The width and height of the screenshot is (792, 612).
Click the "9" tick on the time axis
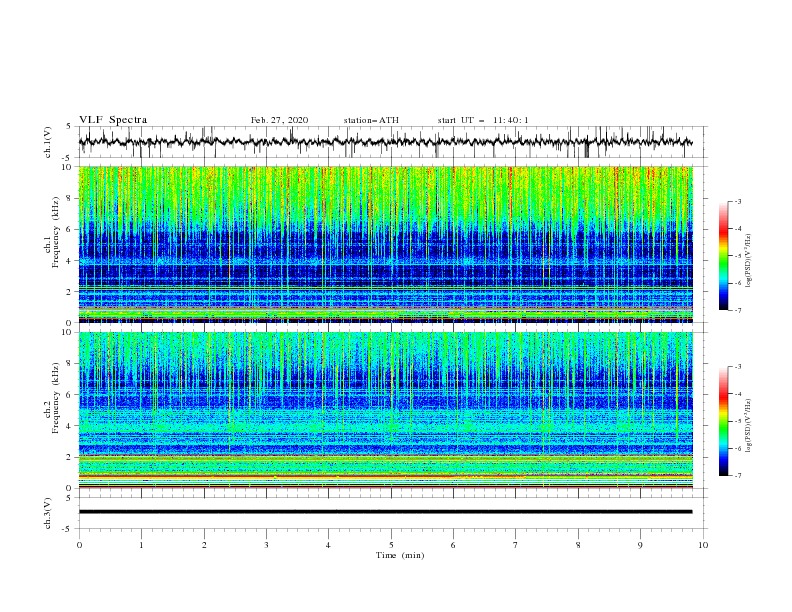click(640, 545)
